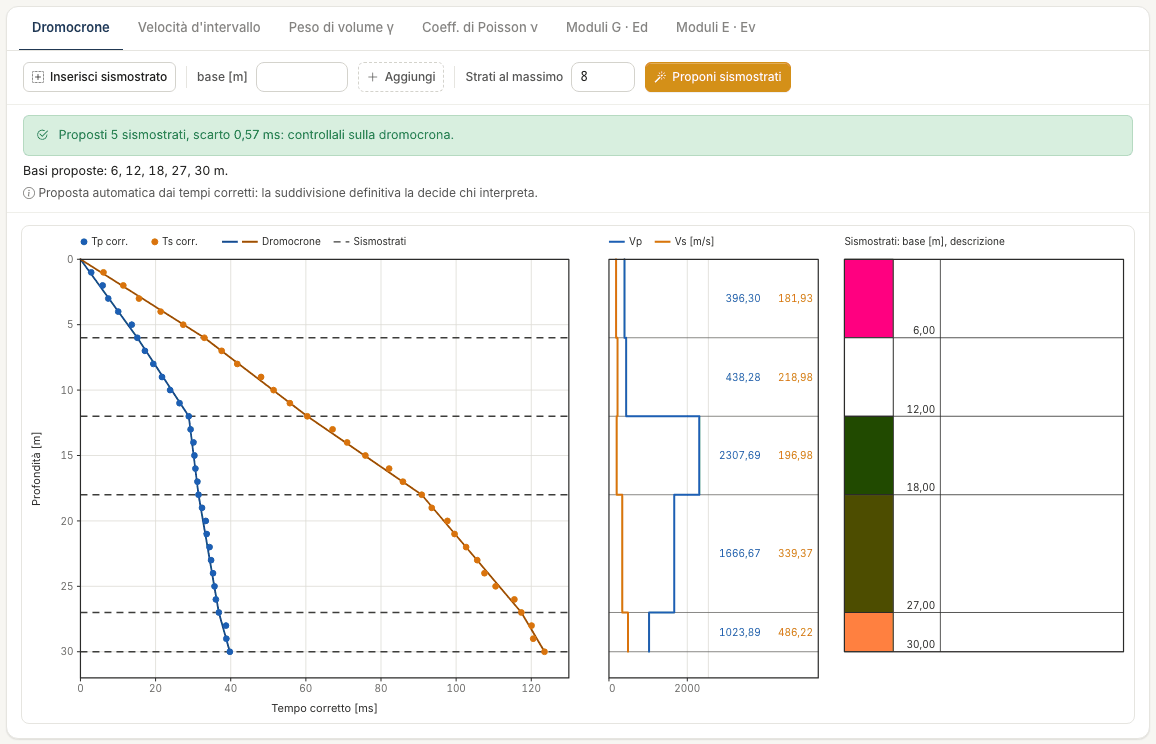Screen dimensions: 1156x744
Task: Click the Tempo corretto [ms] axis label
Action: [324, 709]
